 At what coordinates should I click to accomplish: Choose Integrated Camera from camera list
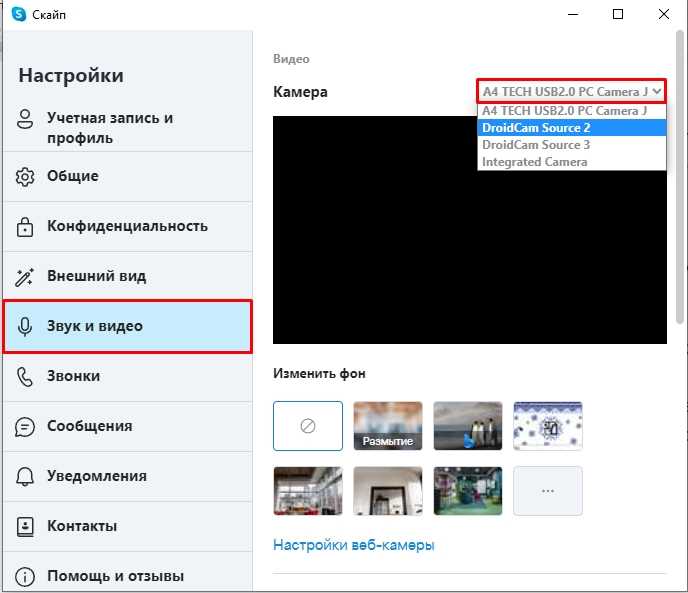(x=571, y=162)
